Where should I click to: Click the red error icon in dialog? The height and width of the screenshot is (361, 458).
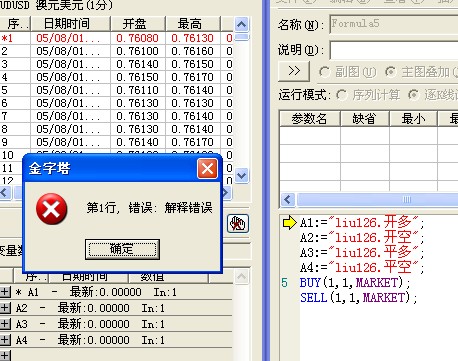coord(52,209)
